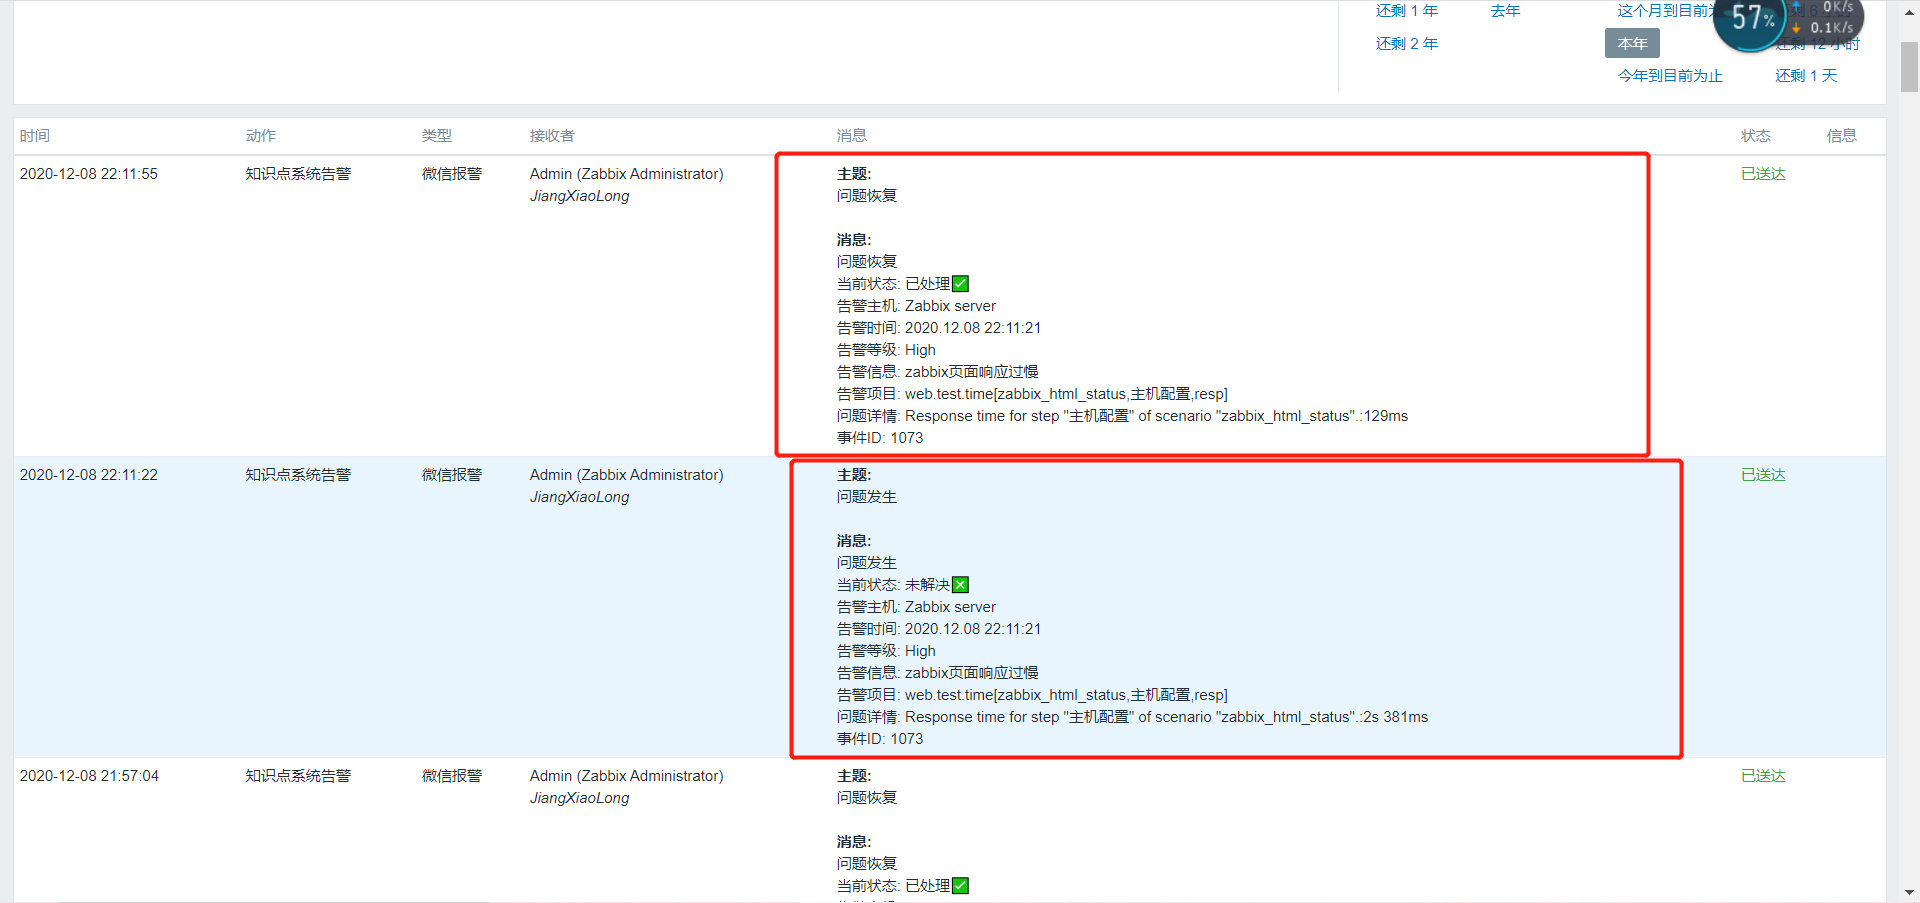This screenshot has height=903, width=1920.
Task: Click timestamp 2020-12-08 21:57:04
Action: 89,776
